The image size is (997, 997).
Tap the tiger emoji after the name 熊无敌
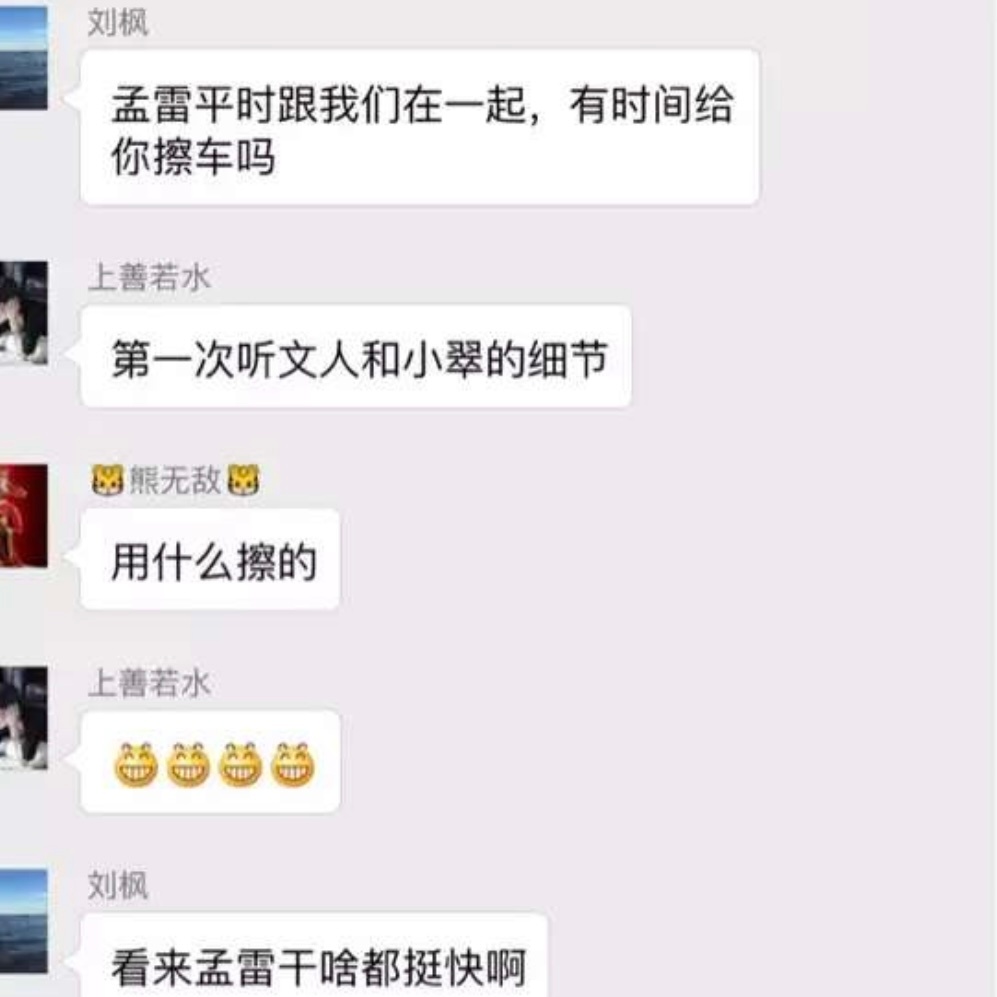coord(244,480)
